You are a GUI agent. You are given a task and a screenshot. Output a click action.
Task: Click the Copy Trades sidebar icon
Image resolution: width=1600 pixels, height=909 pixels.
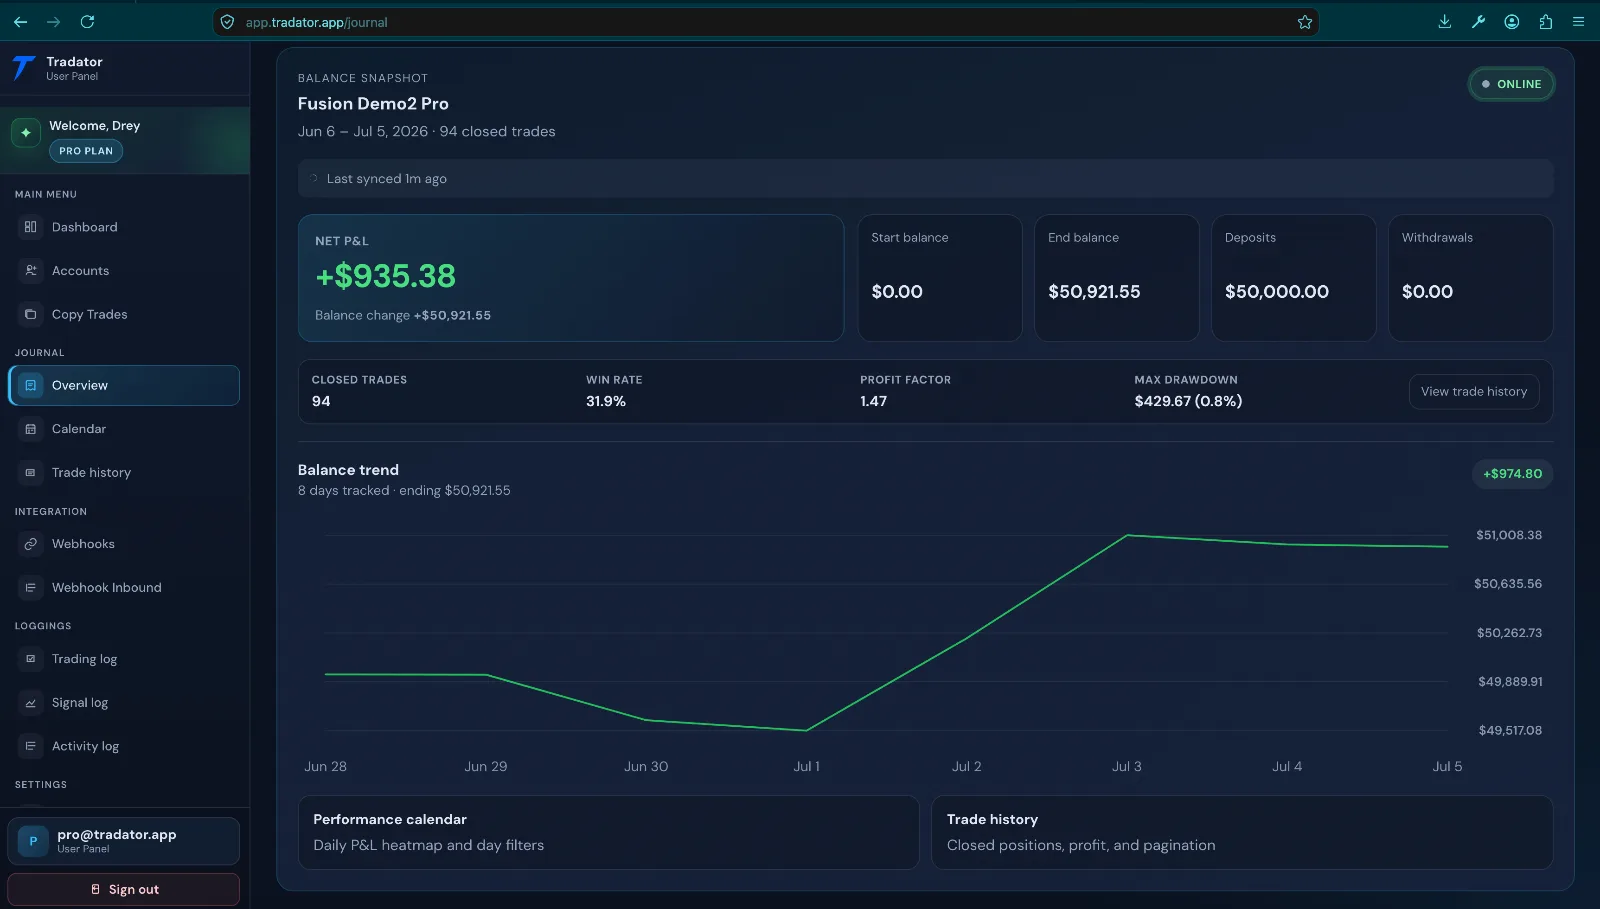coord(31,314)
